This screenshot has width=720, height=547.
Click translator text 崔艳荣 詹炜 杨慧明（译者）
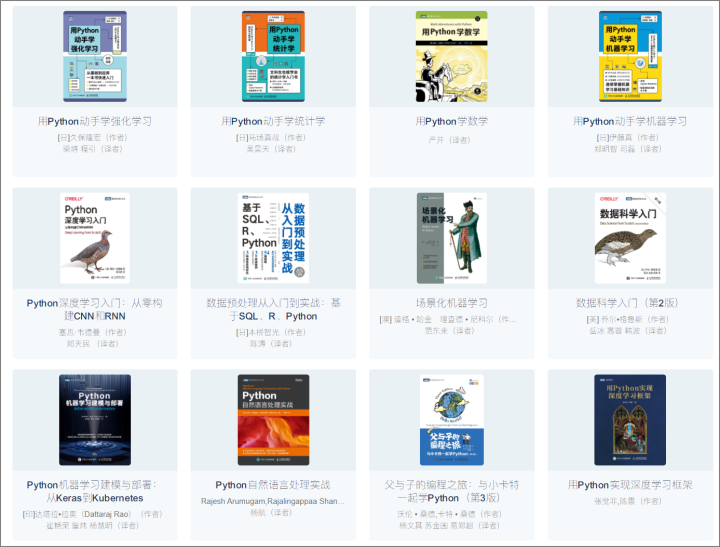pos(93,525)
